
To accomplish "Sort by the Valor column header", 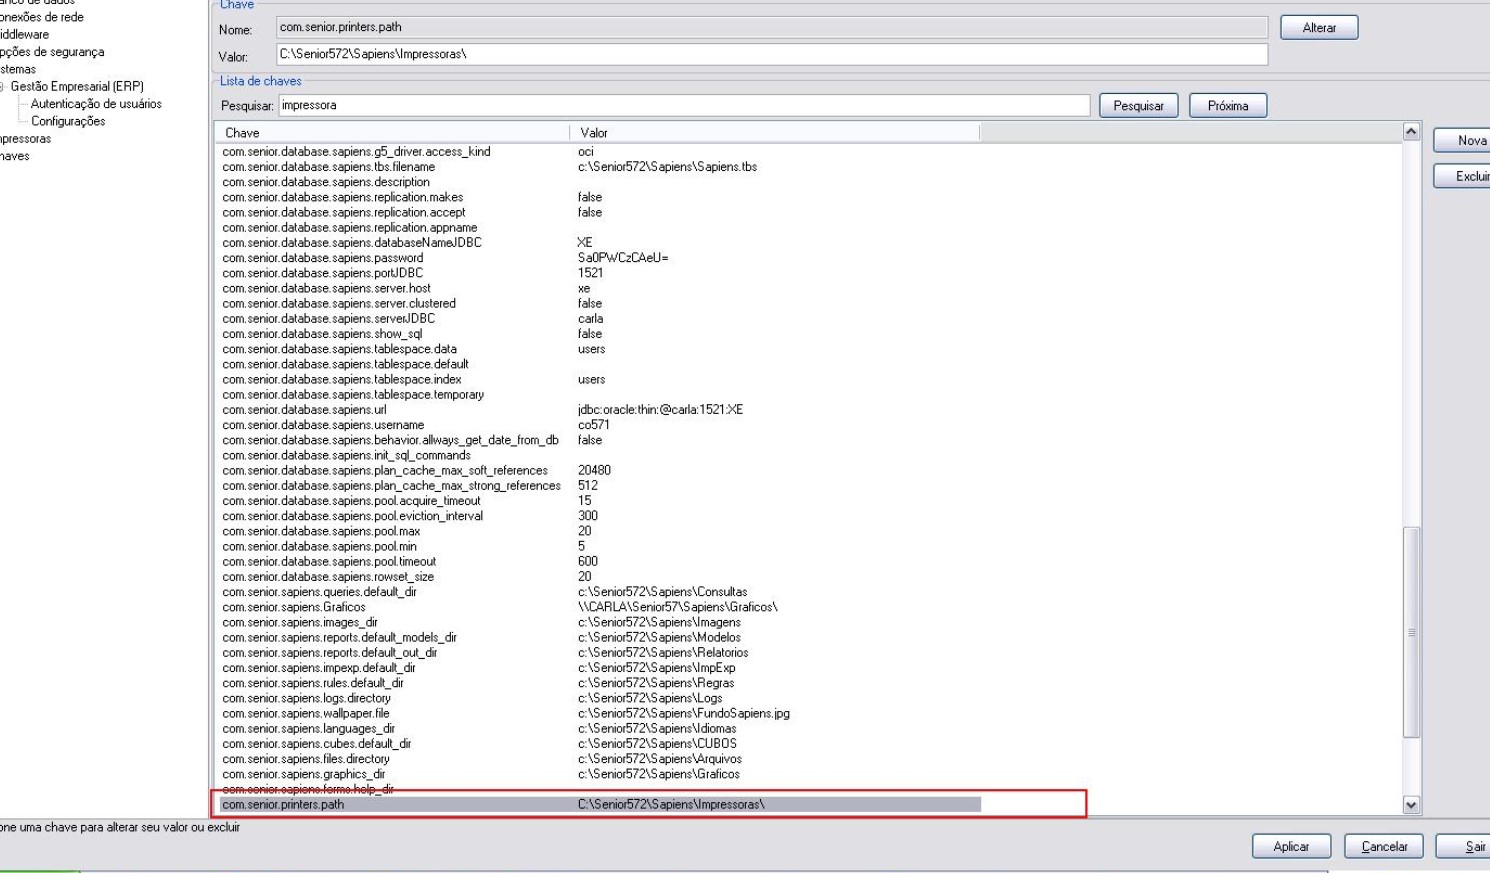I will click(x=773, y=133).
